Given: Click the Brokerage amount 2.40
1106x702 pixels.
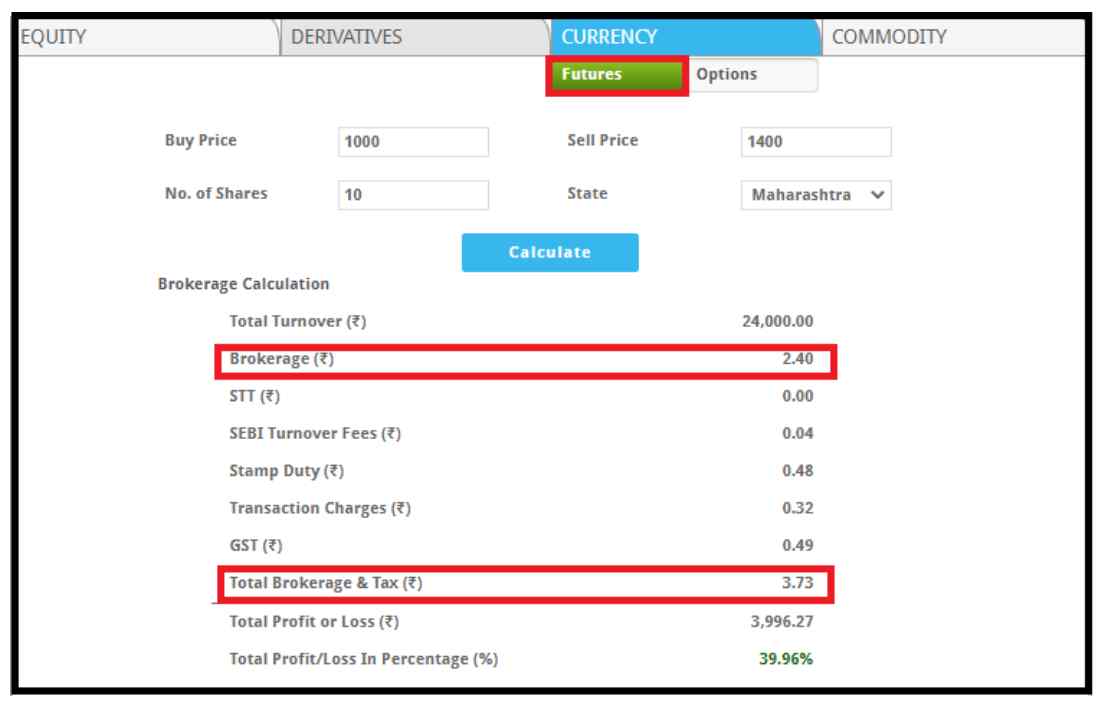Looking at the screenshot, I should [x=797, y=360].
